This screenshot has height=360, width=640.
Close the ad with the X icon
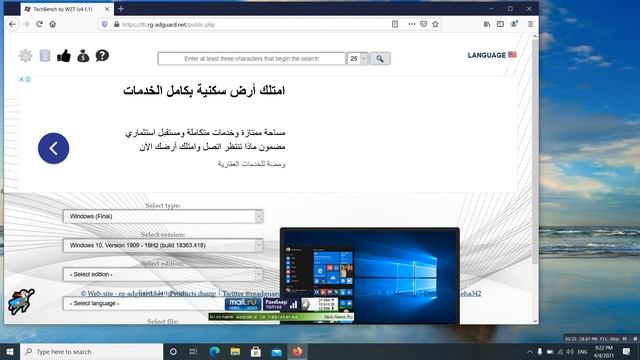click(x=22, y=80)
